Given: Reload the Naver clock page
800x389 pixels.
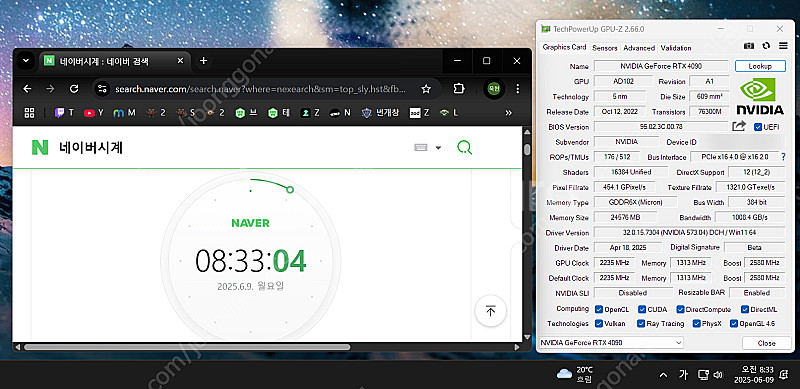Looking at the screenshot, I should tap(74, 89).
